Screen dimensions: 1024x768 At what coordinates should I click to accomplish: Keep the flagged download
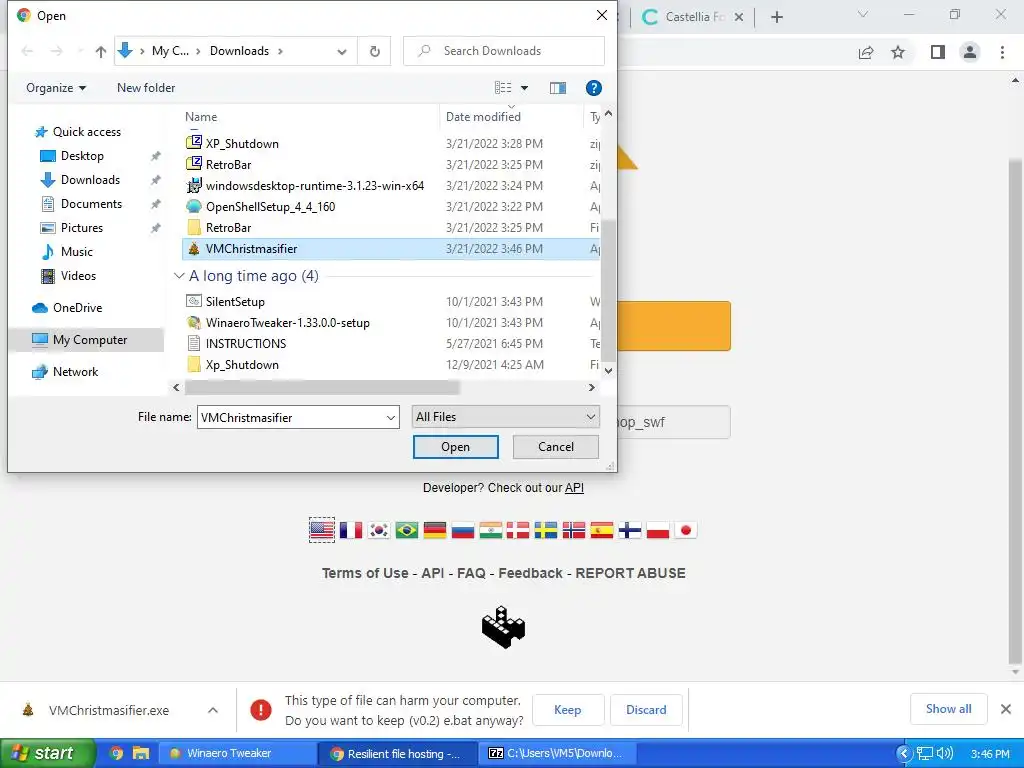568,710
